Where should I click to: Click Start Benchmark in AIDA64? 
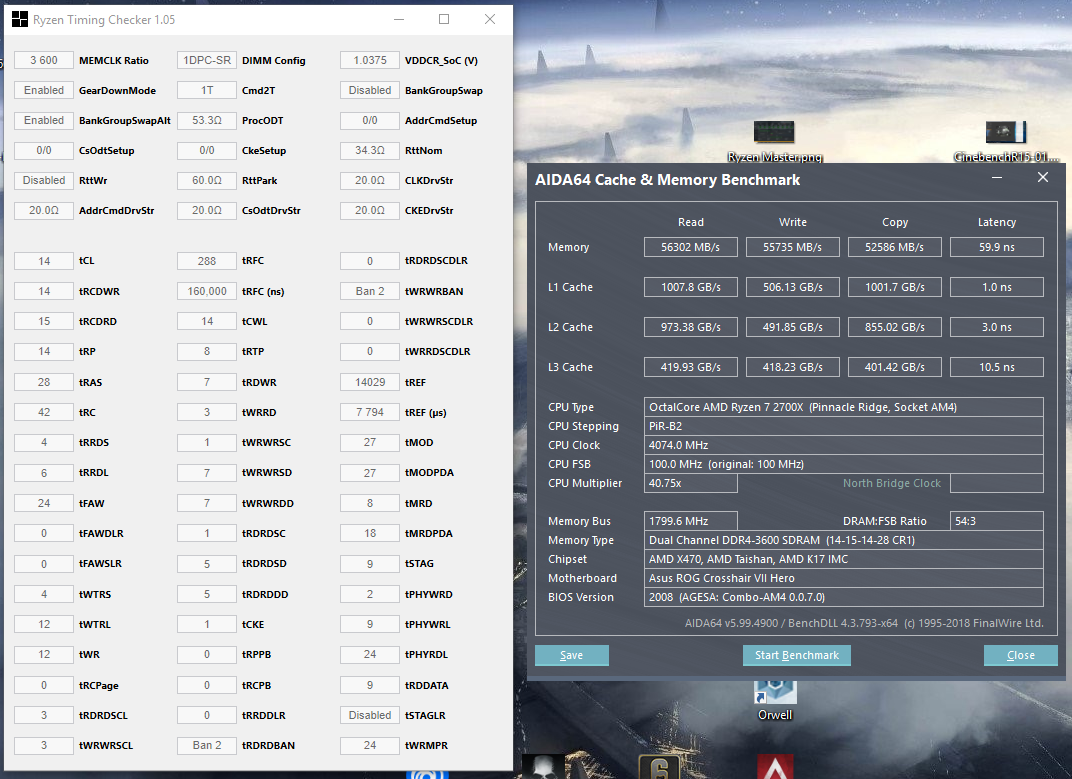[796, 655]
